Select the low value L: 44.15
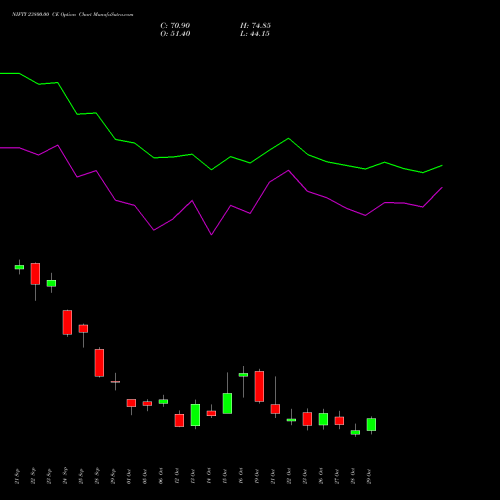The width and height of the screenshot is (500, 500). point(255,34)
